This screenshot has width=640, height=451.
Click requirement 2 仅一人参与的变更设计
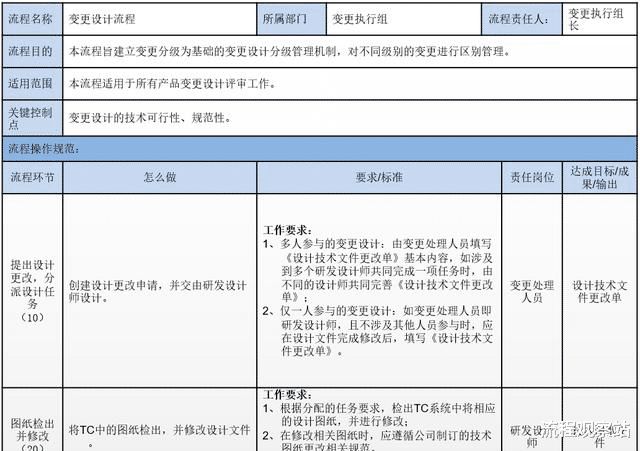click(378, 331)
